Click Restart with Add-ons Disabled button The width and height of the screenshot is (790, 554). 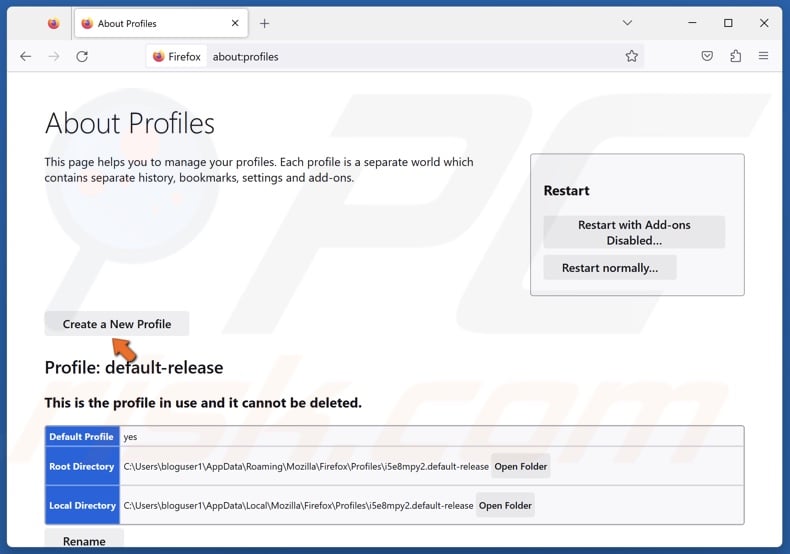point(634,232)
